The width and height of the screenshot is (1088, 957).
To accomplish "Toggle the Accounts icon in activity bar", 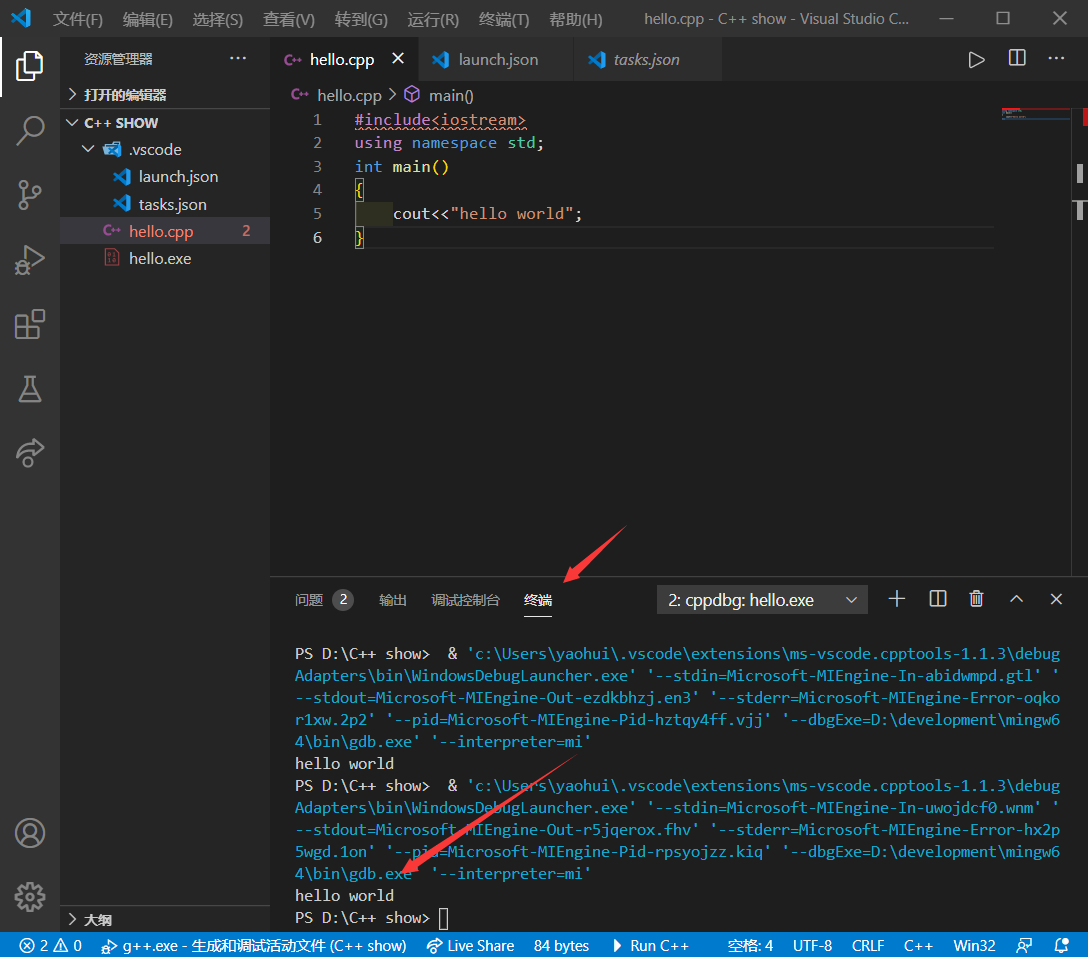I will [30, 833].
